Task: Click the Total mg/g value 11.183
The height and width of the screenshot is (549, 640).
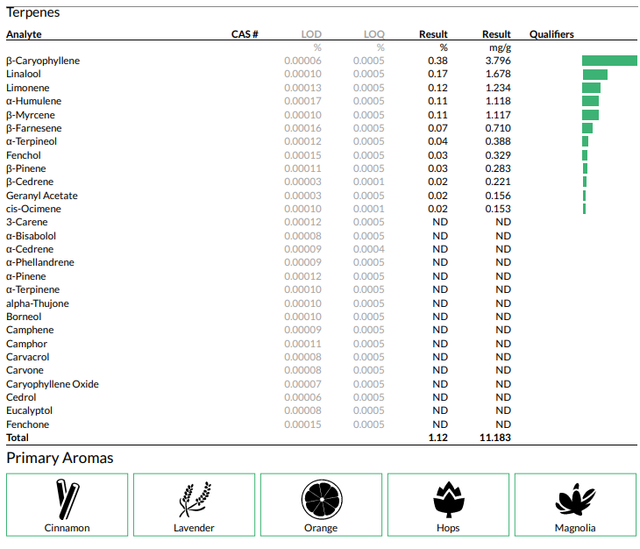Action: pos(495,438)
